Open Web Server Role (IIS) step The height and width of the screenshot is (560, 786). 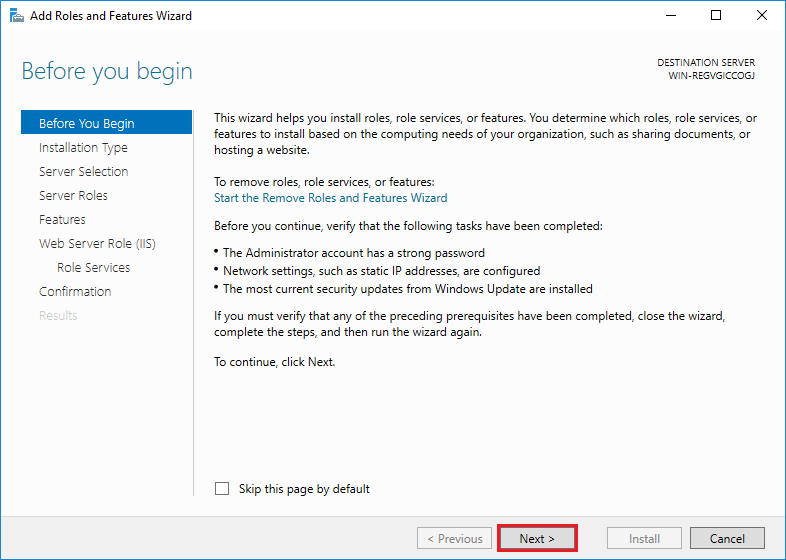pos(97,244)
